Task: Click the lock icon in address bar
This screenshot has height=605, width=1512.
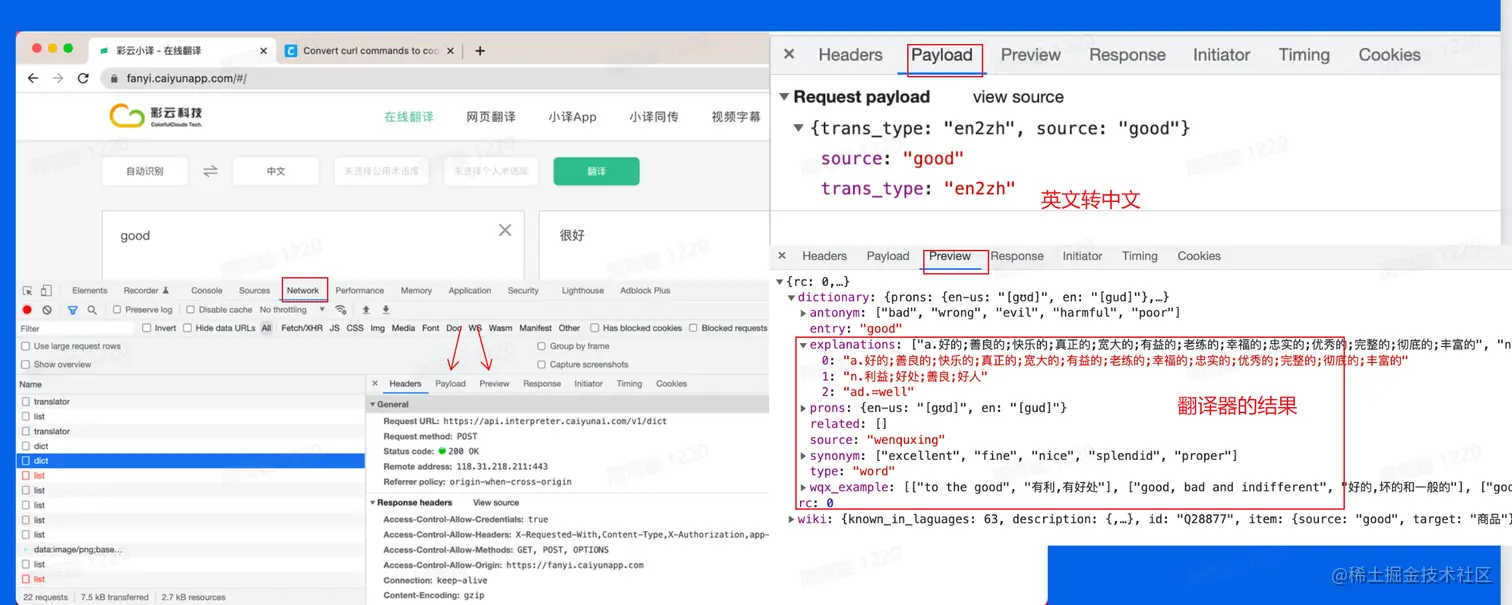Action: pyautogui.click(x=114, y=78)
